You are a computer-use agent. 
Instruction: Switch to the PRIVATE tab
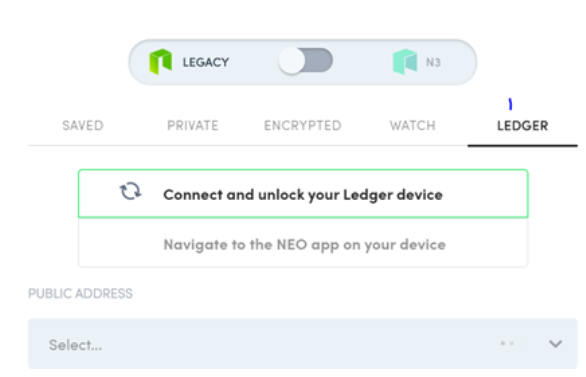[192, 126]
